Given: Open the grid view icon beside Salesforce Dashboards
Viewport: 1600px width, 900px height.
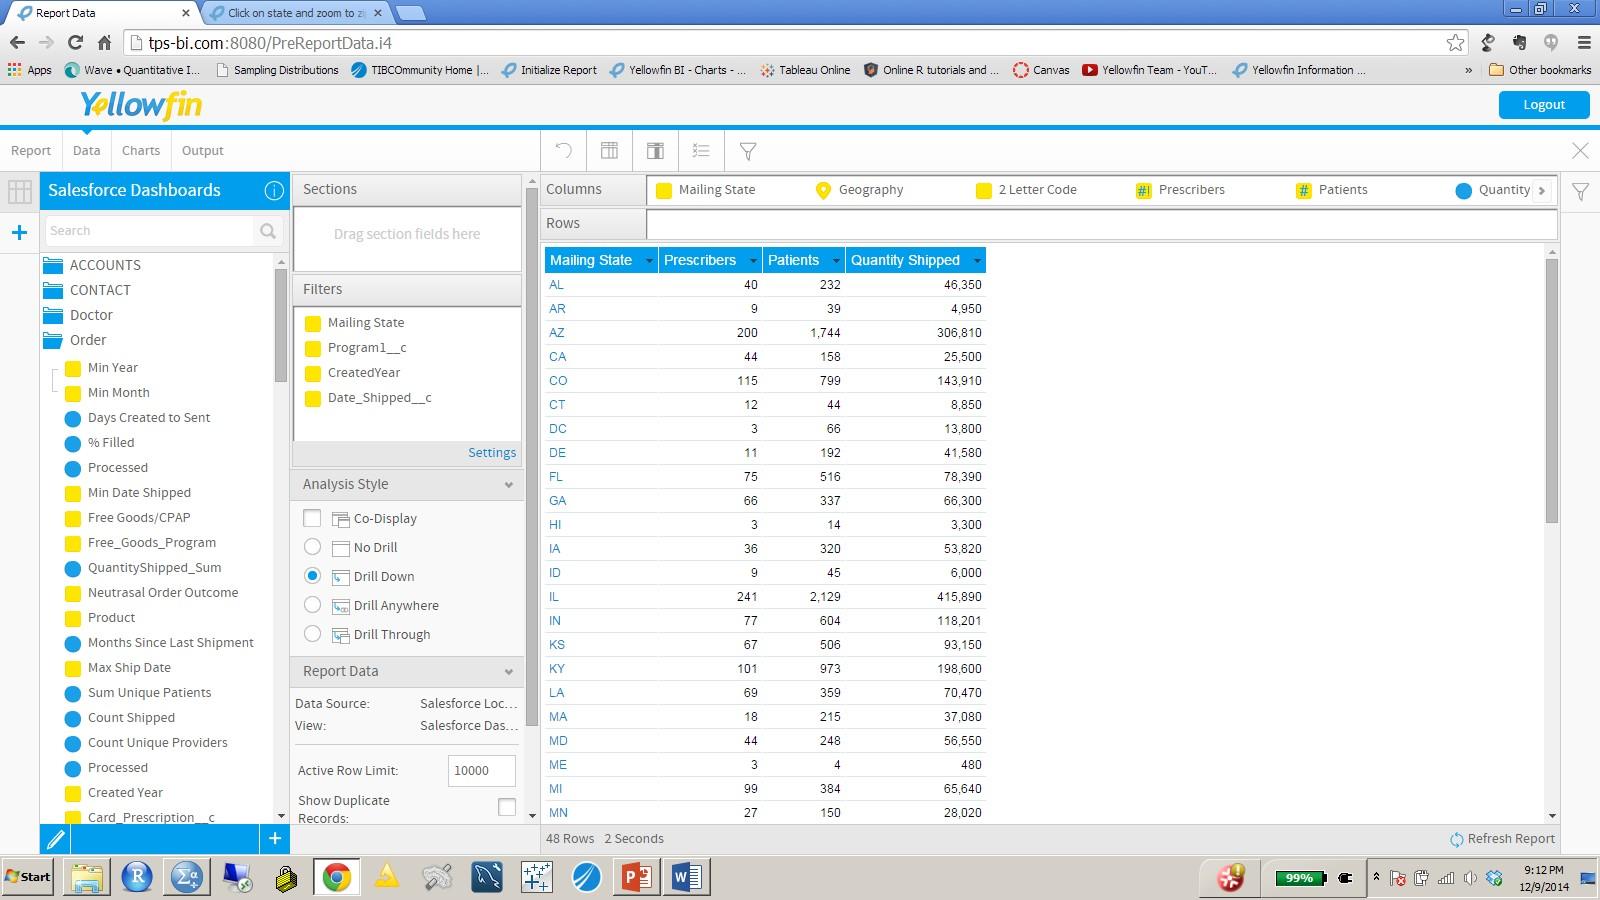Looking at the screenshot, I should click(19, 191).
